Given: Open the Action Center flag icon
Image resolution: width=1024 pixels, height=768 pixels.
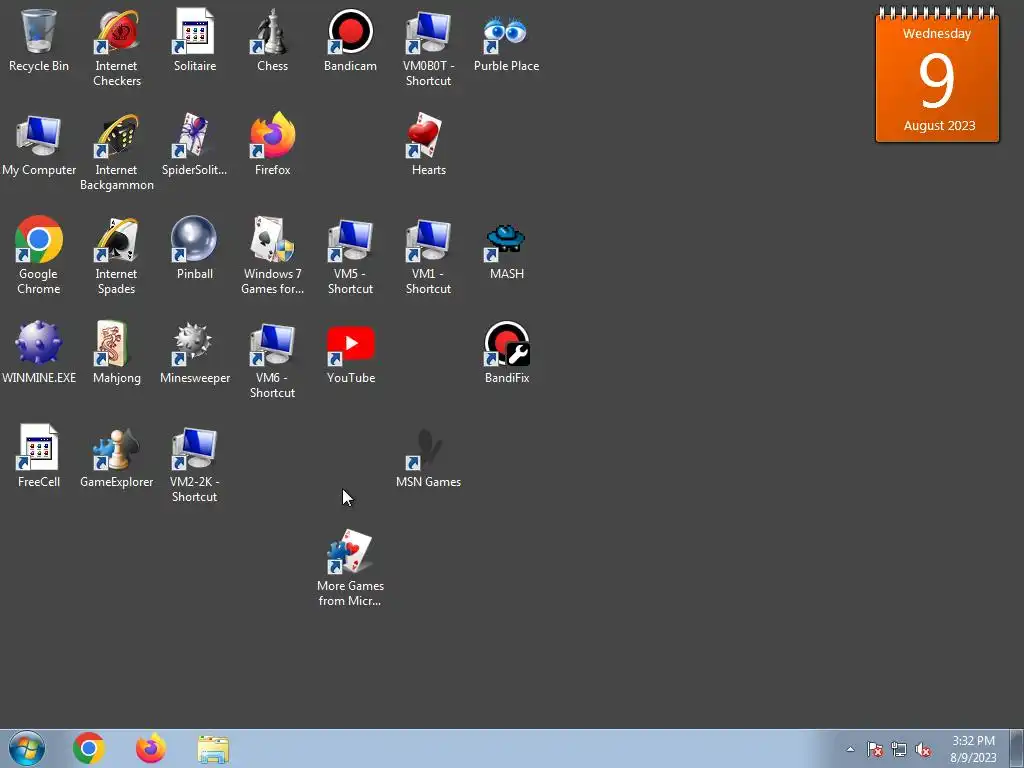Looking at the screenshot, I should coord(874,749).
